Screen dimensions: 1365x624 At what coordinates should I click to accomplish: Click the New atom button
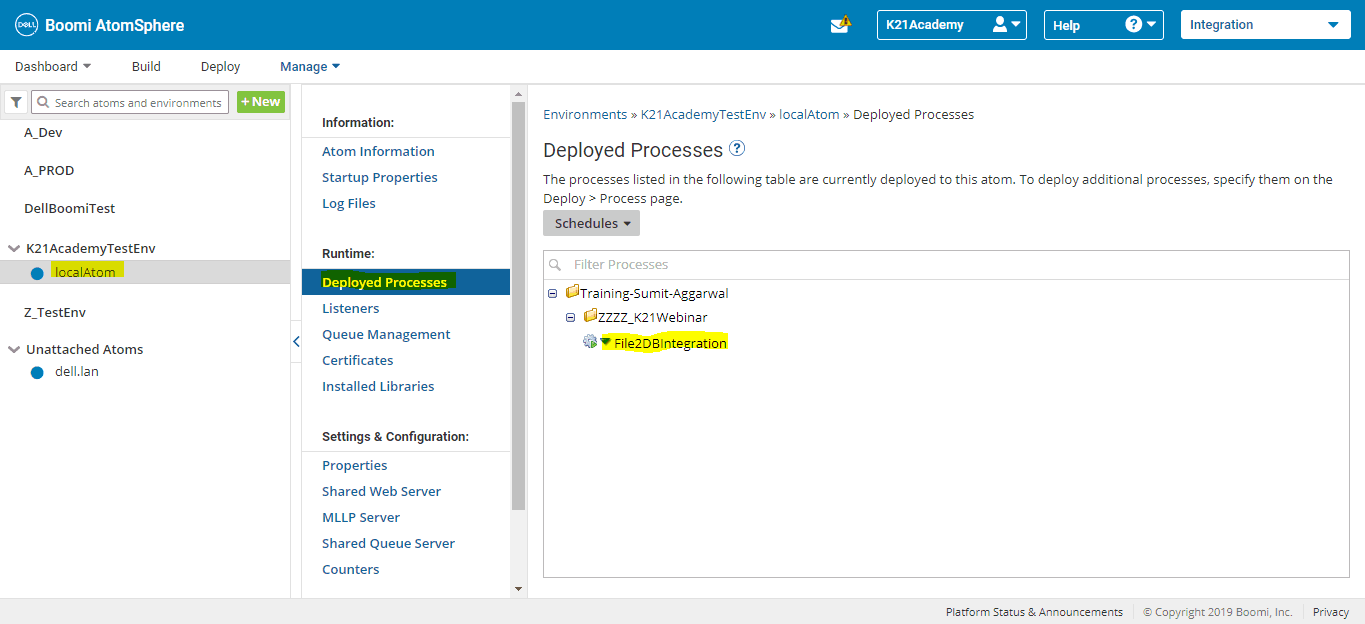[260, 102]
